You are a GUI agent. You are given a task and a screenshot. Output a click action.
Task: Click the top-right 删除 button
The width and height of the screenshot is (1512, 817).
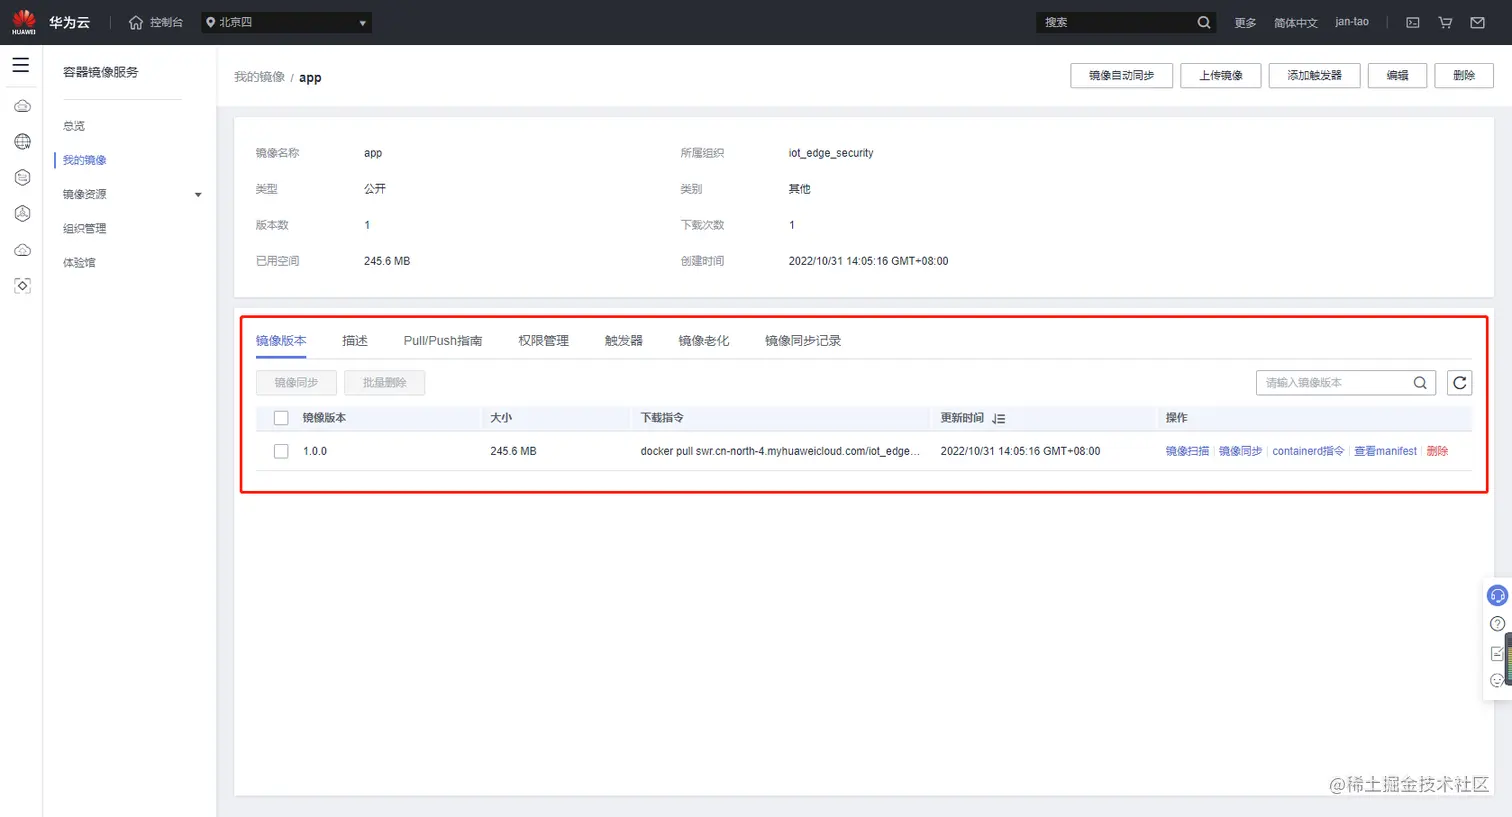[1464, 75]
